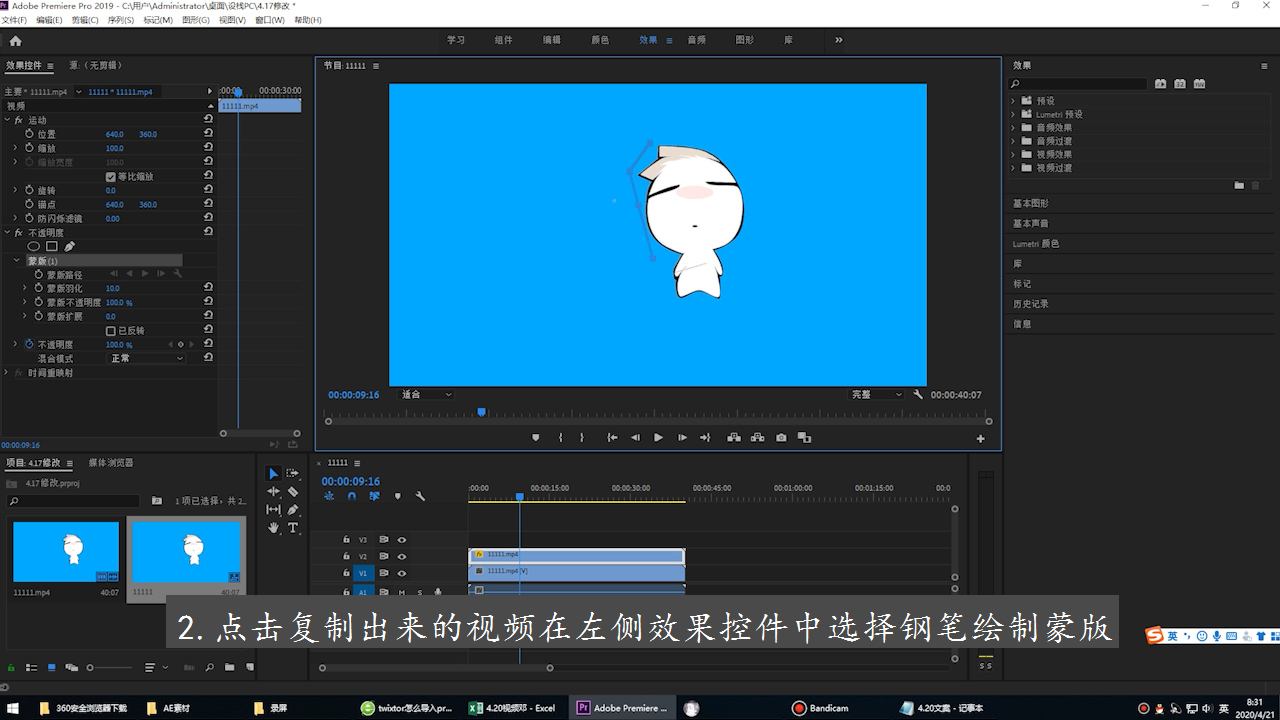Image resolution: width=1280 pixels, height=720 pixels.
Task: Collapse the Mask (1) group
Action: (x=16, y=260)
